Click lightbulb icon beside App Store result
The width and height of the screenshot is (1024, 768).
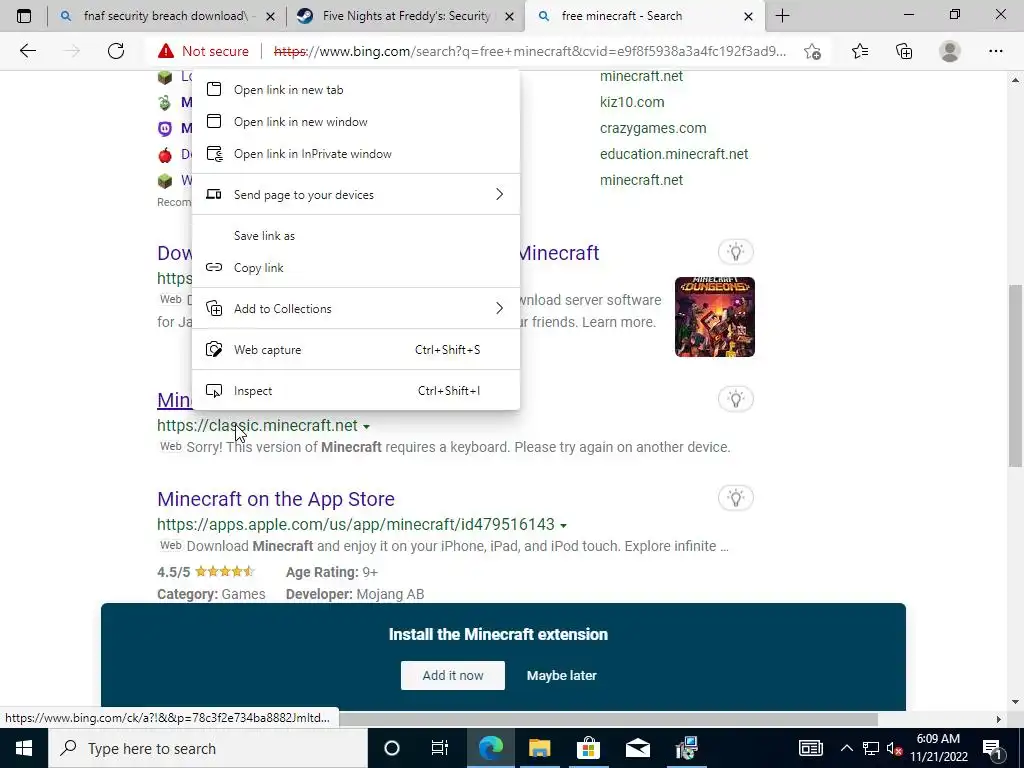point(736,498)
